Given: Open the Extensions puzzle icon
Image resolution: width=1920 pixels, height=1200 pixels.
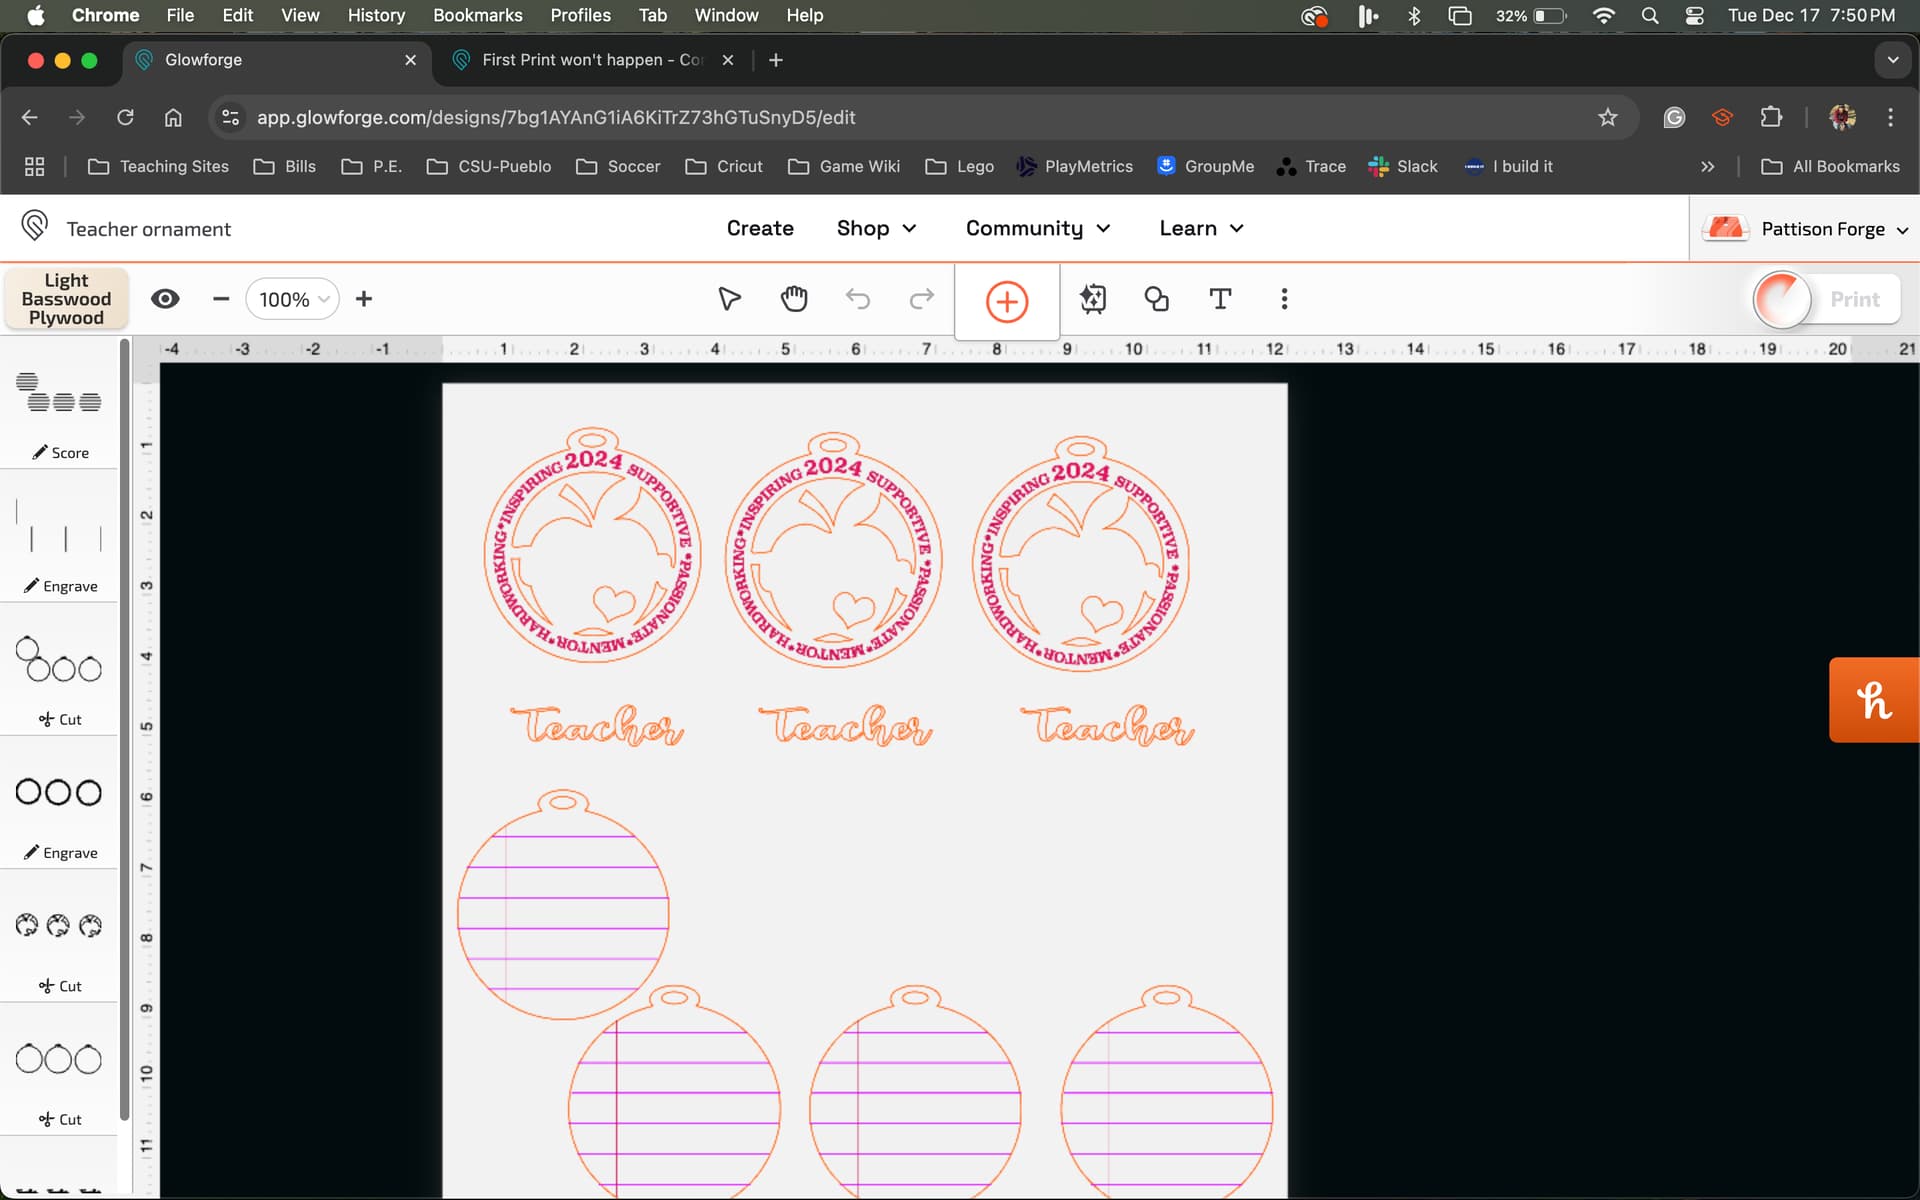Looking at the screenshot, I should pos(1771,117).
